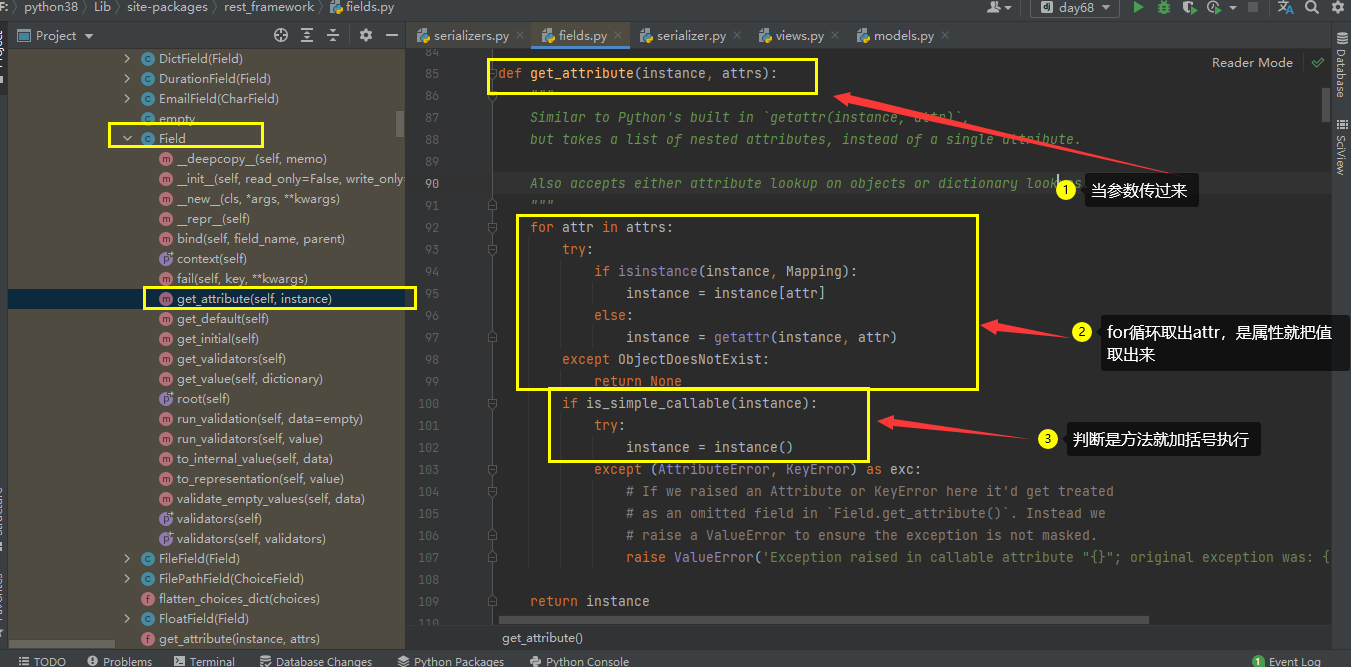Viewport: 1351px width, 667px height.
Task: Open the Database Changes tool window
Action: click(316, 661)
